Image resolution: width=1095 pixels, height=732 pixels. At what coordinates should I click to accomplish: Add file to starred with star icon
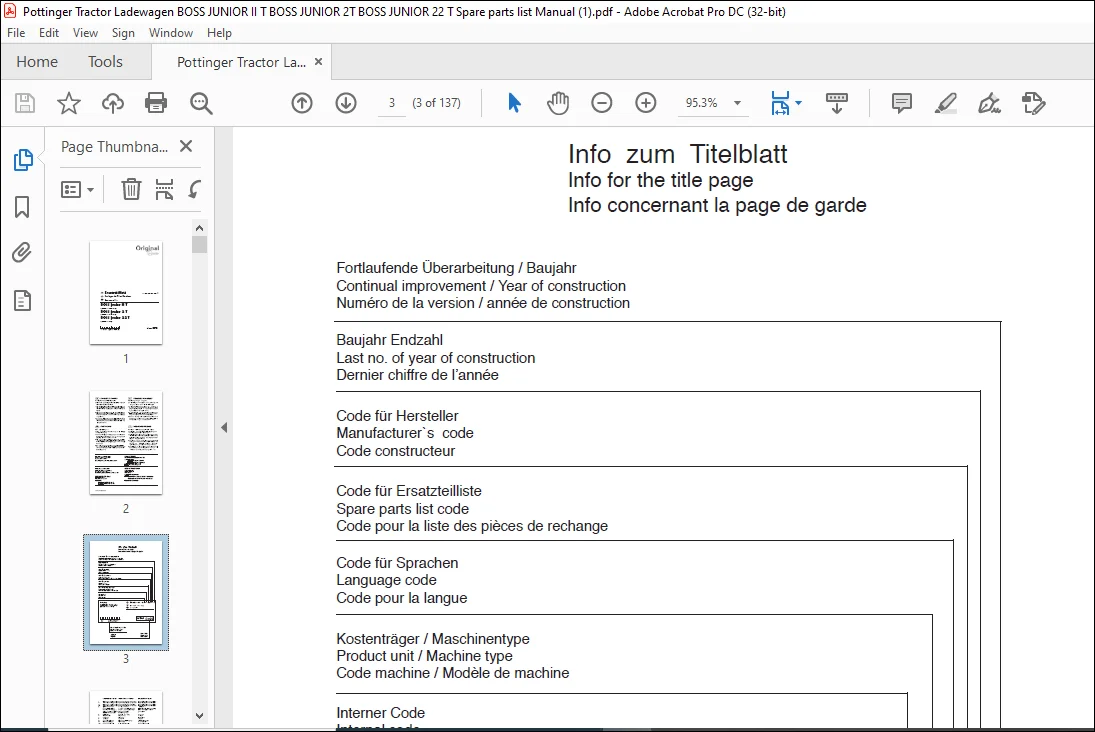(x=68, y=103)
